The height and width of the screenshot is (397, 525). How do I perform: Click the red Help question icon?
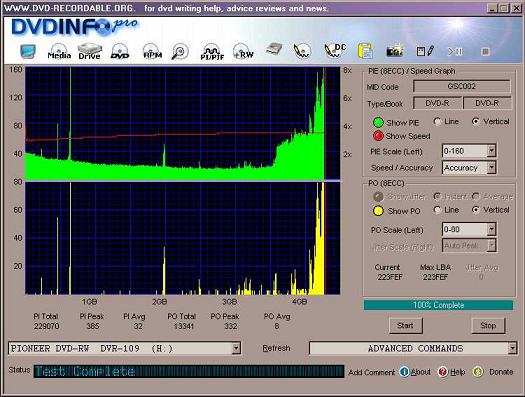click(443, 372)
